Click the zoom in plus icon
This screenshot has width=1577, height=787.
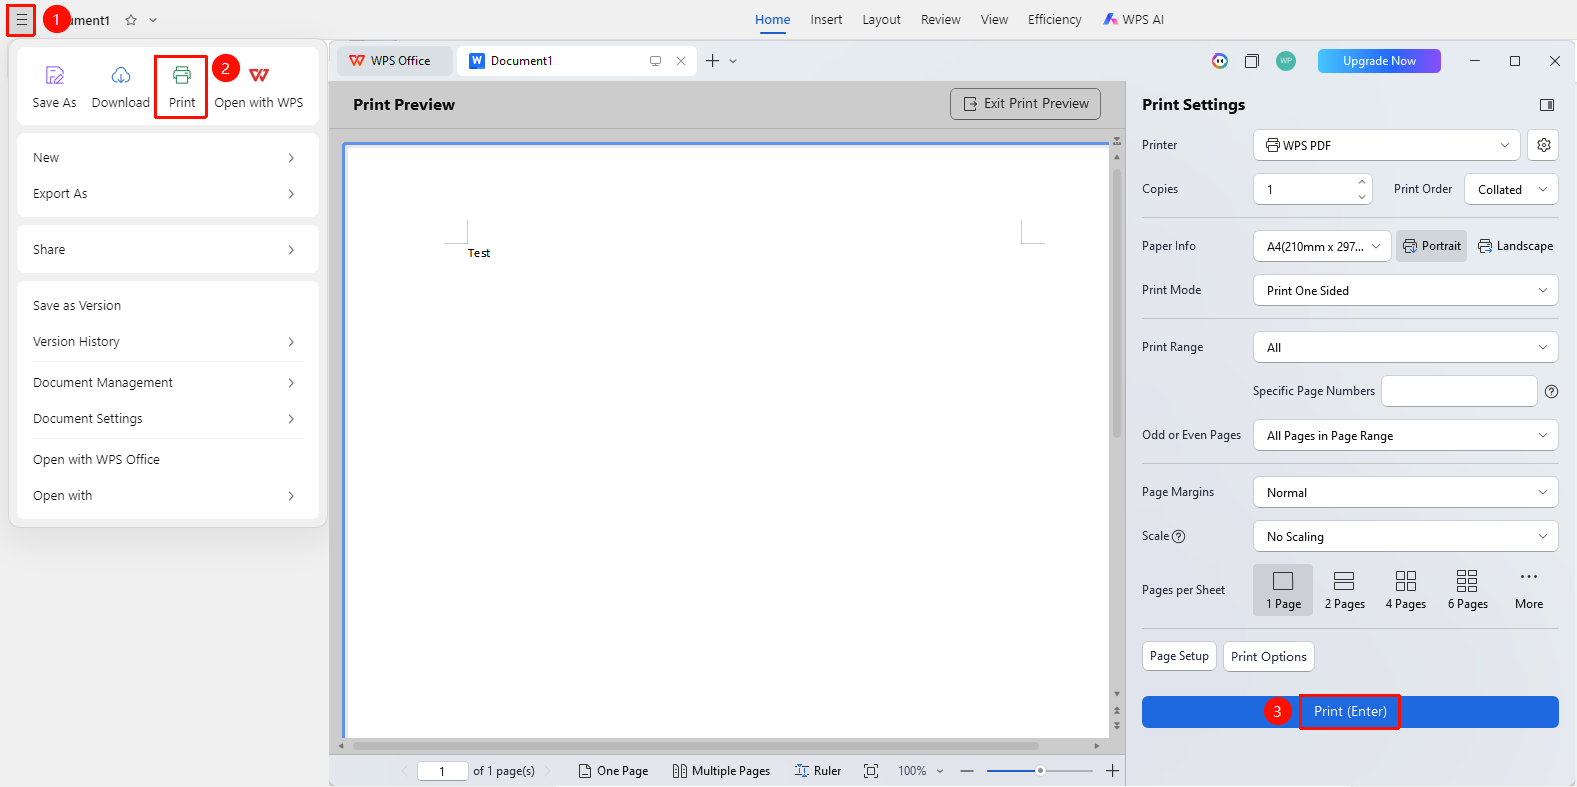pyautogui.click(x=1112, y=771)
